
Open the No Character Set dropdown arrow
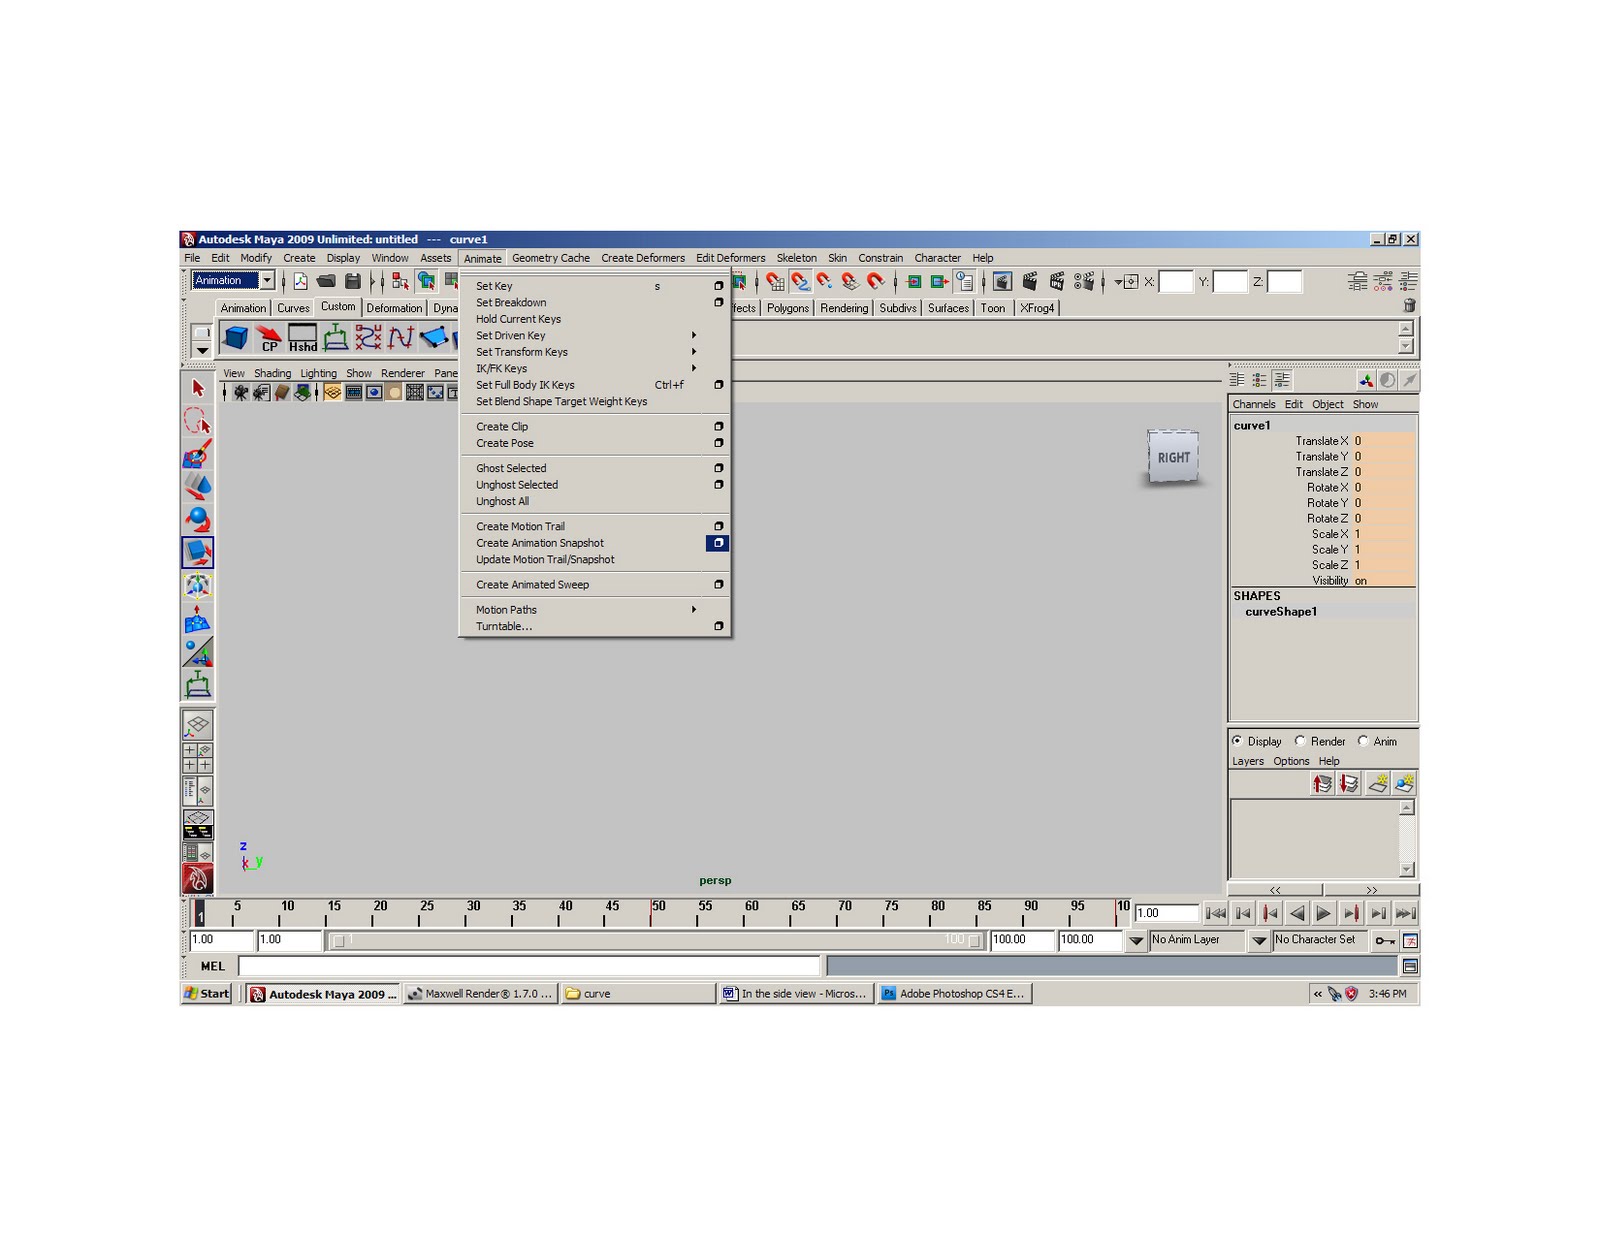click(x=1259, y=940)
